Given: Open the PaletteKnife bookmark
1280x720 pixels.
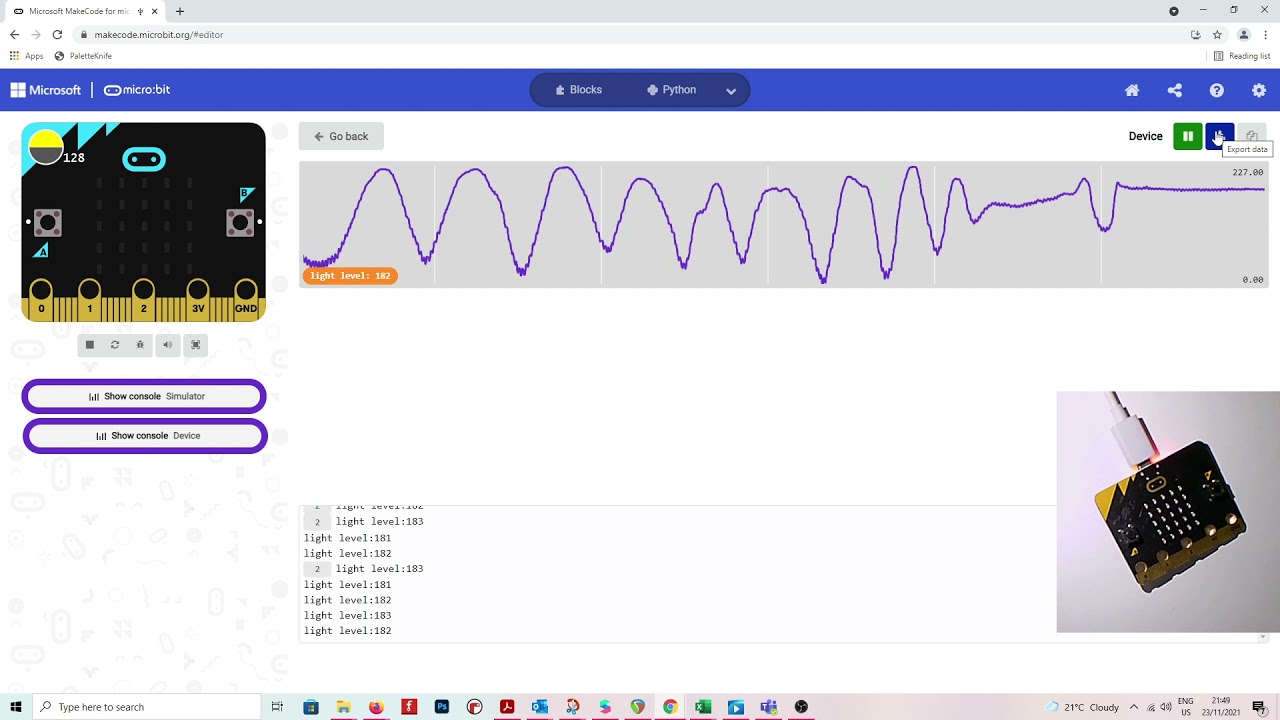Looking at the screenshot, I should pos(83,56).
